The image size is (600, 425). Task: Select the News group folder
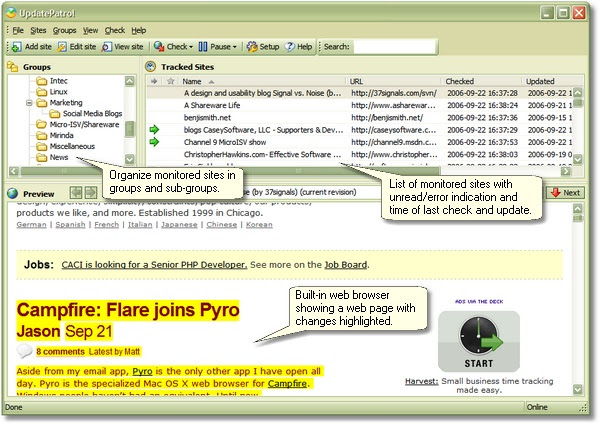pos(52,157)
